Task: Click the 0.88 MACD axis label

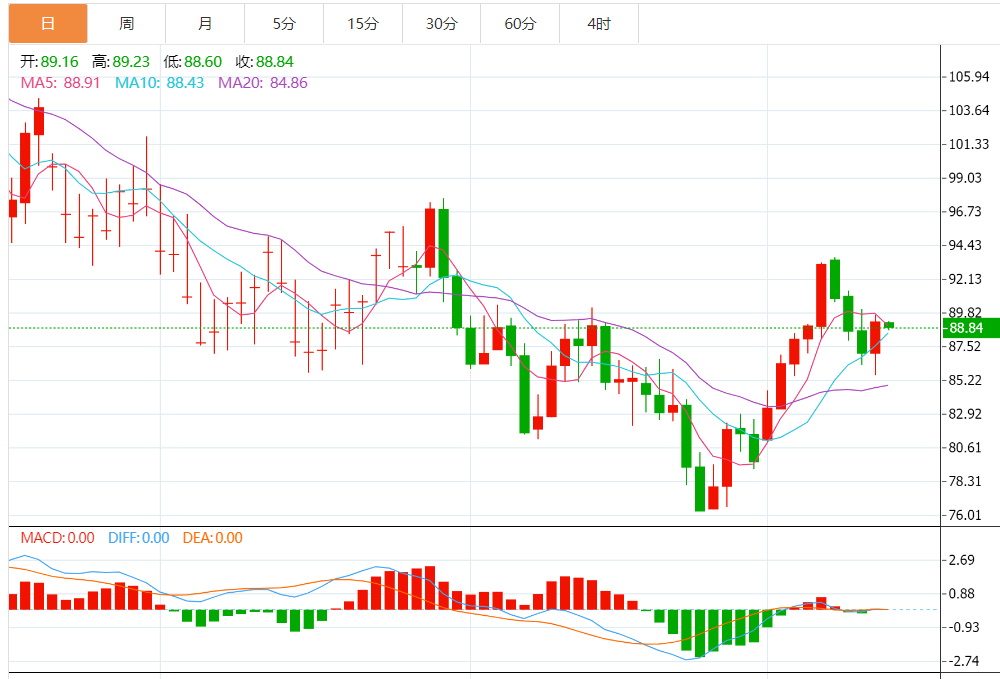Action: (x=962, y=594)
